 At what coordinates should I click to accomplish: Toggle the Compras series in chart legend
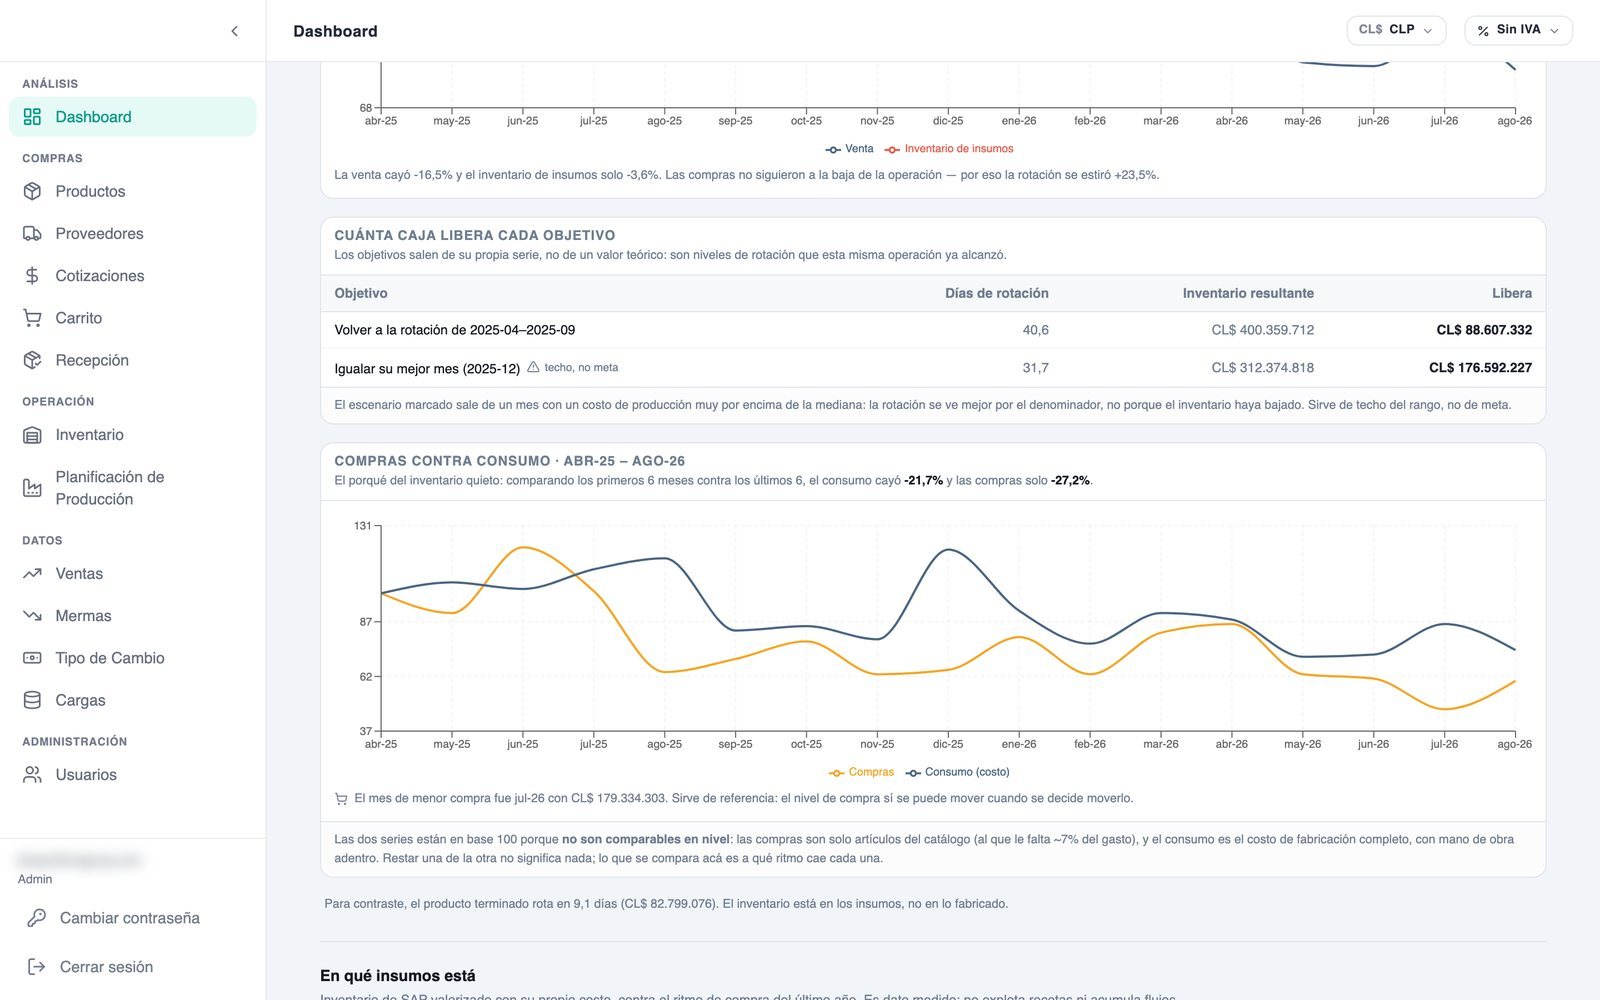(861, 772)
